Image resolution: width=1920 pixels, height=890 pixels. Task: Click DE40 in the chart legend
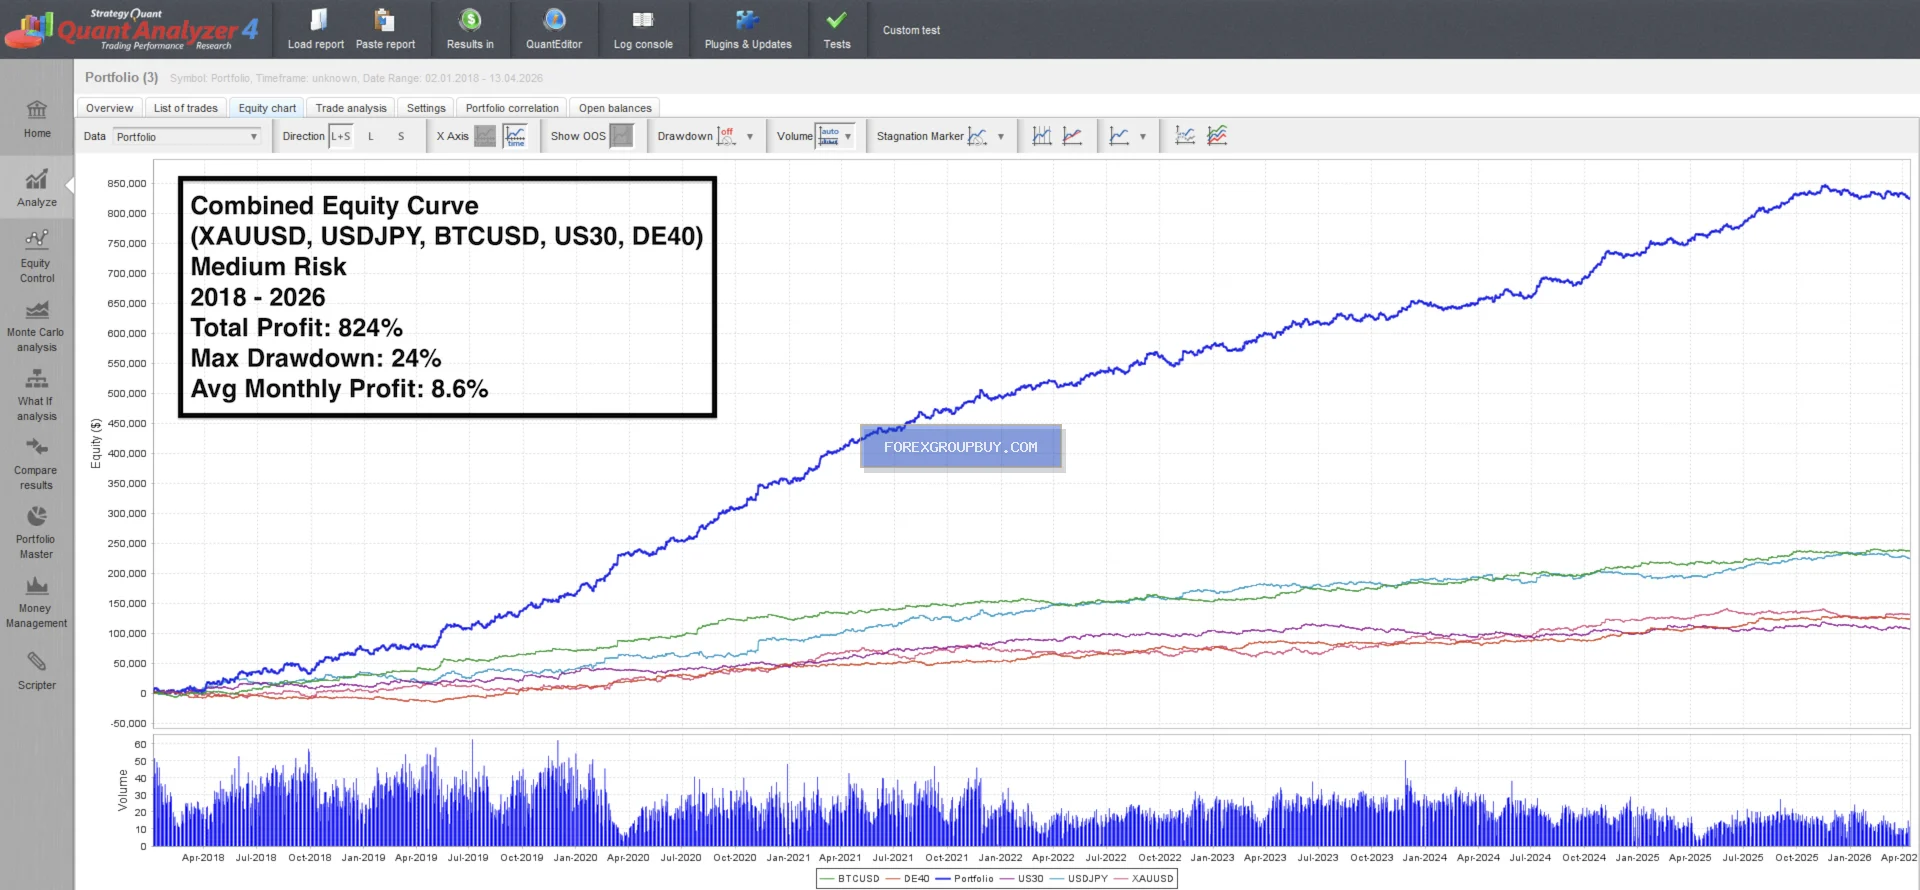click(908, 879)
